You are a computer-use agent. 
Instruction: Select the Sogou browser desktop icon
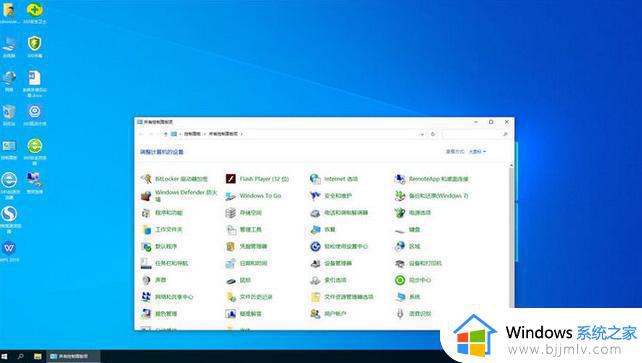[x=10, y=219]
